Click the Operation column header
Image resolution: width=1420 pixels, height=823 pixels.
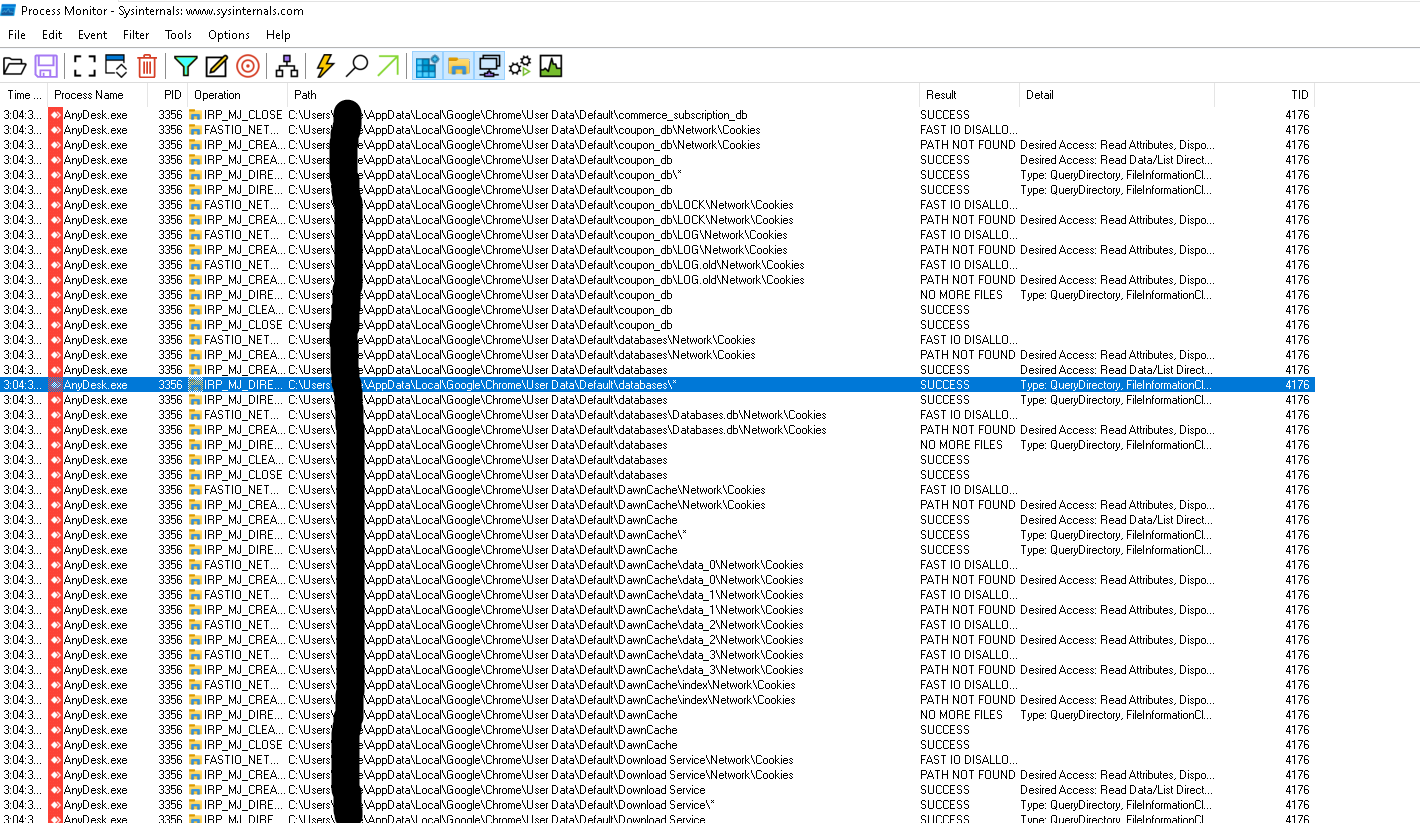(x=238, y=95)
